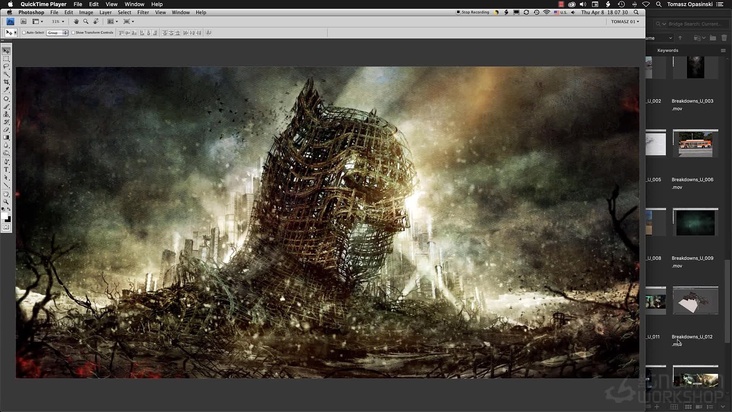The width and height of the screenshot is (732, 412).
Task: Open the Photoshop Select menu
Action: click(124, 13)
